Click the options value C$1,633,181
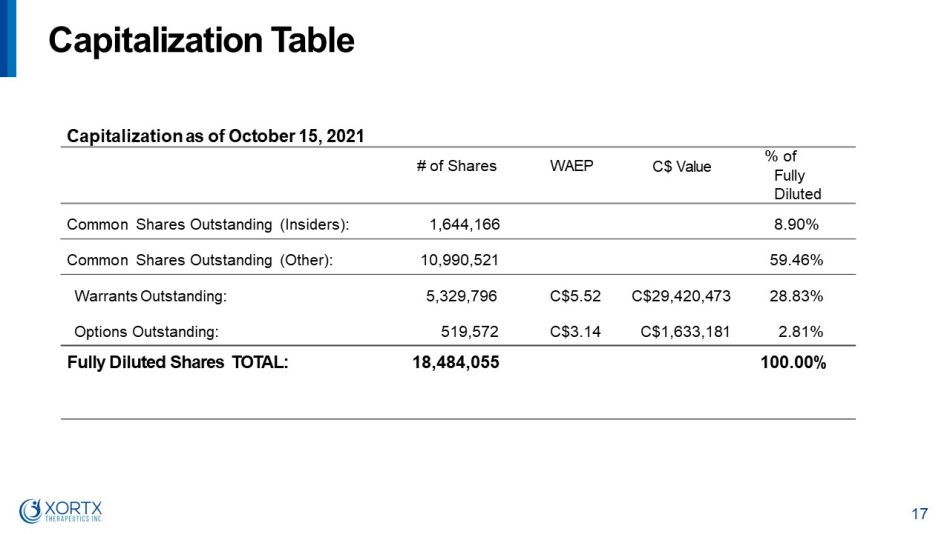The image size is (950, 534). point(686,331)
